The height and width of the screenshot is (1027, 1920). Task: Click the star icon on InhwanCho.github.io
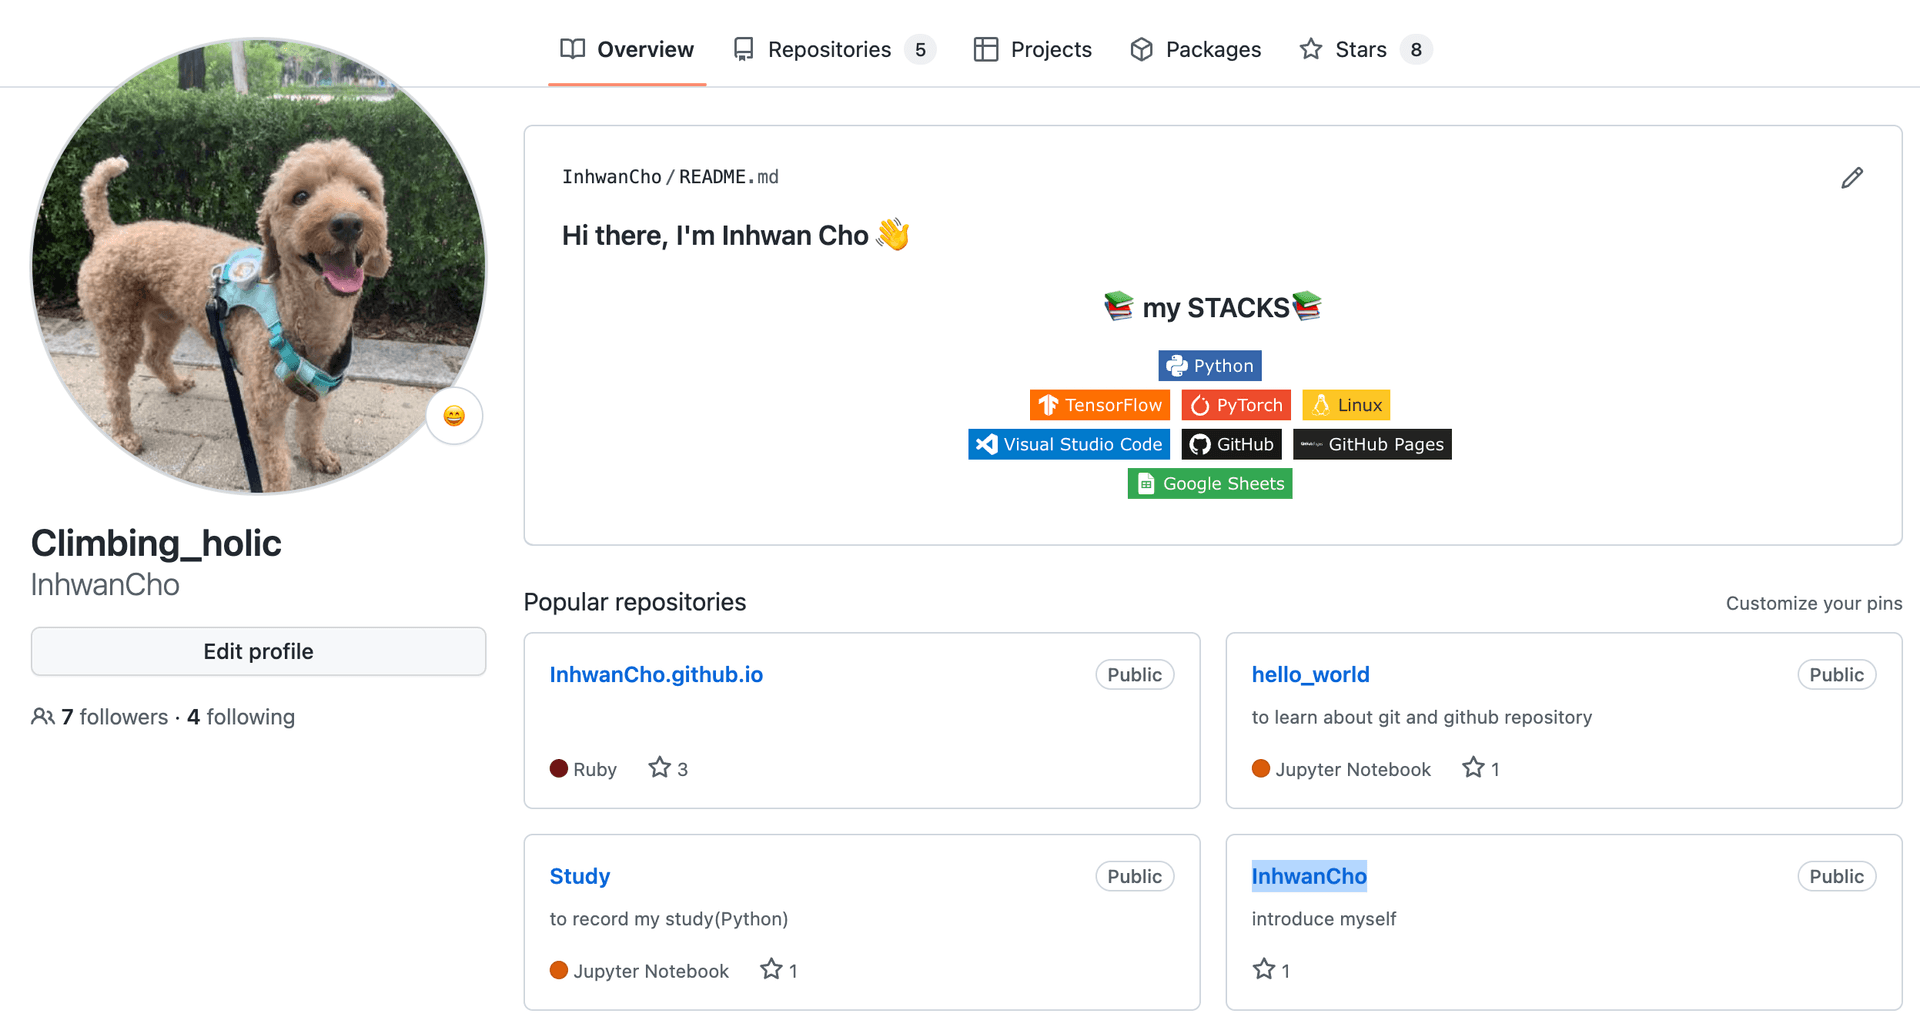click(659, 768)
